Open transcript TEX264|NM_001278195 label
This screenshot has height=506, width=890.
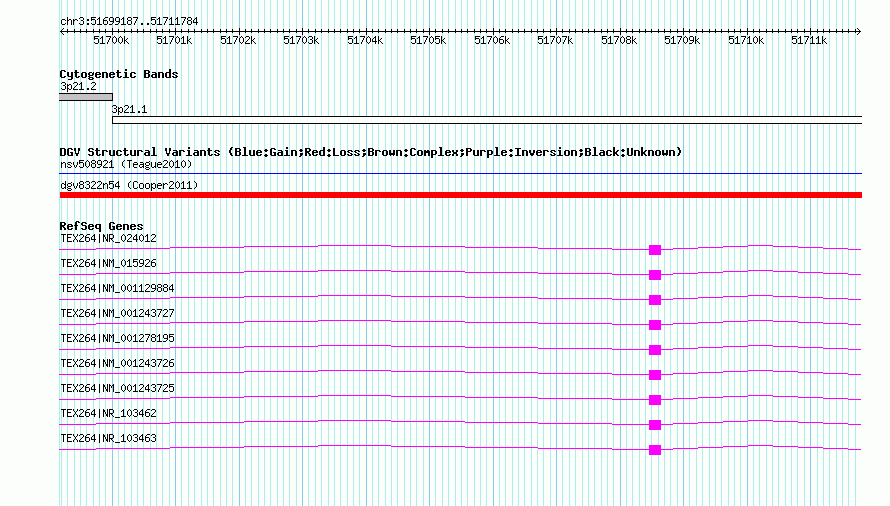click(117, 338)
